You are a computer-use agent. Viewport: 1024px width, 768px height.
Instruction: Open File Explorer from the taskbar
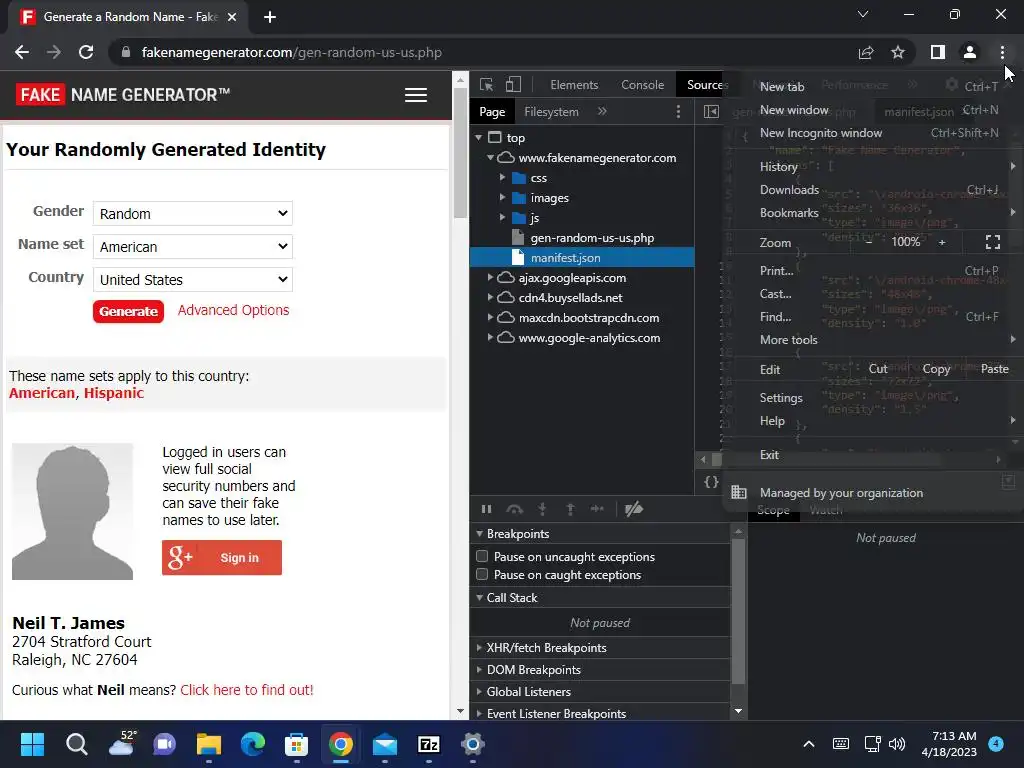[x=209, y=744]
